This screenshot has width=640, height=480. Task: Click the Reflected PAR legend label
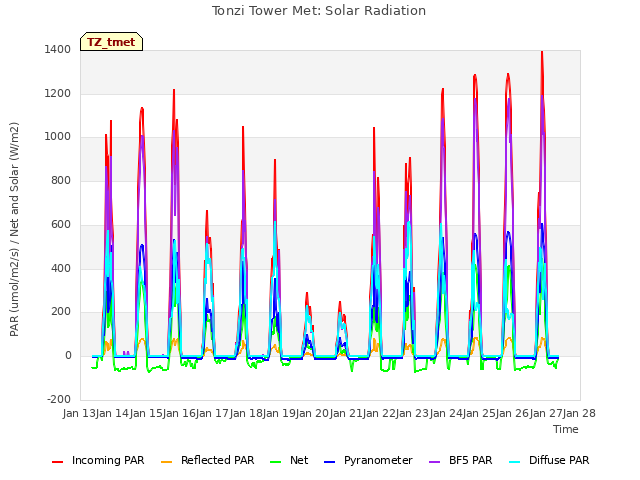pos(218,460)
